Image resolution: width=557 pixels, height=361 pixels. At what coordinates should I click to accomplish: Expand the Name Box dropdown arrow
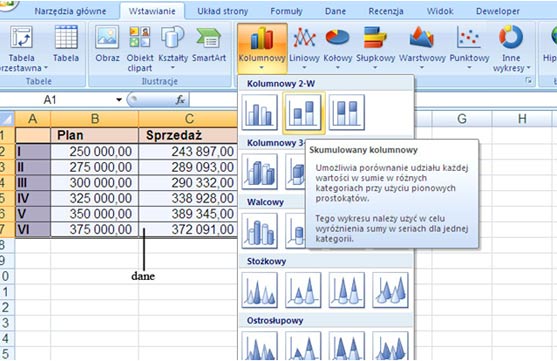[119, 100]
